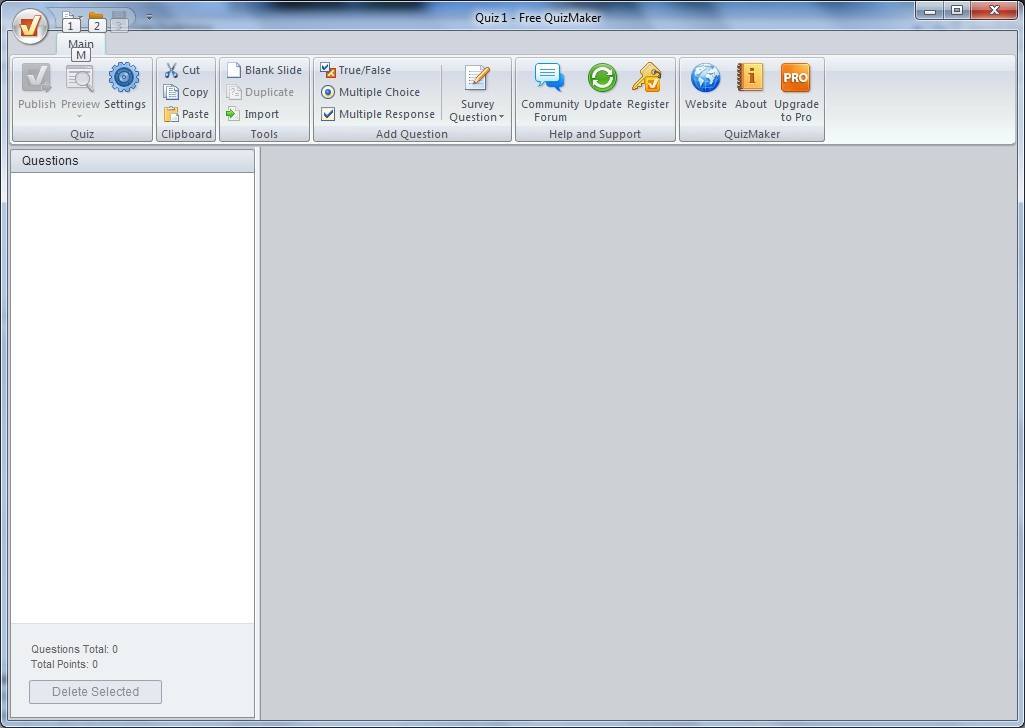Check for QuizMaker updates
This screenshot has width=1025, height=728.
click(602, 88)
